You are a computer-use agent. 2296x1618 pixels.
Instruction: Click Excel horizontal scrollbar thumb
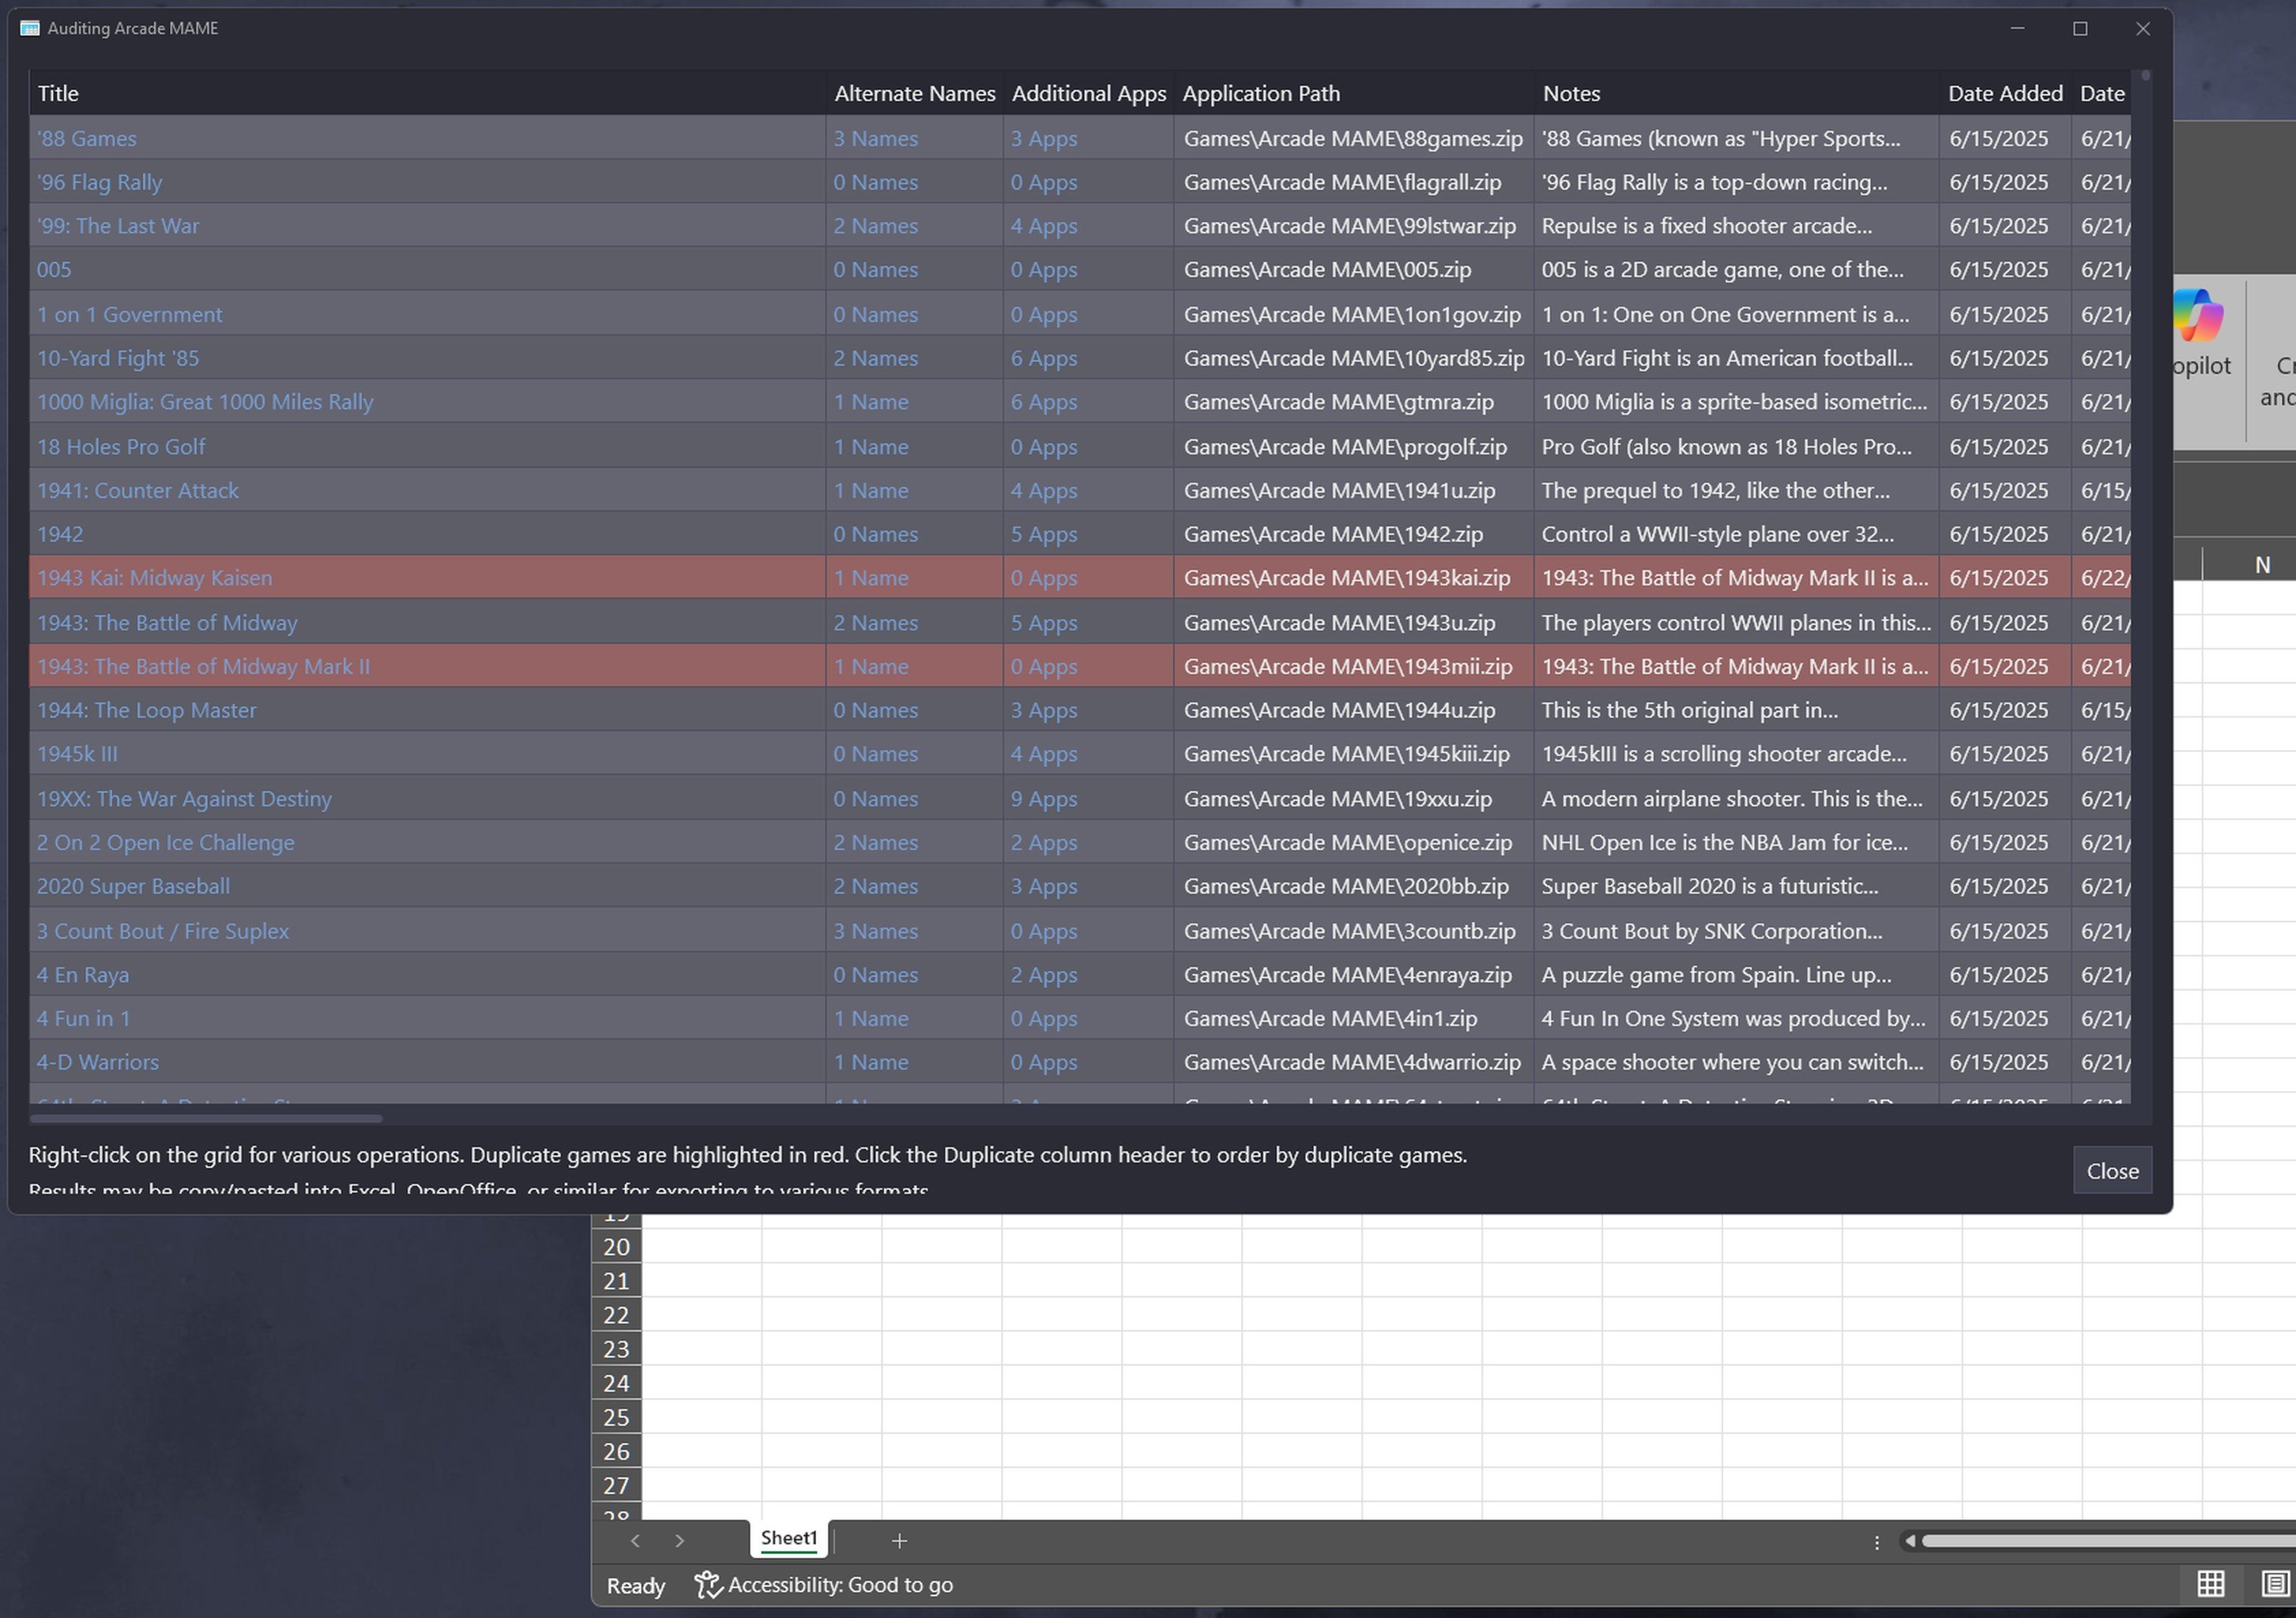pos(2108,1541)
